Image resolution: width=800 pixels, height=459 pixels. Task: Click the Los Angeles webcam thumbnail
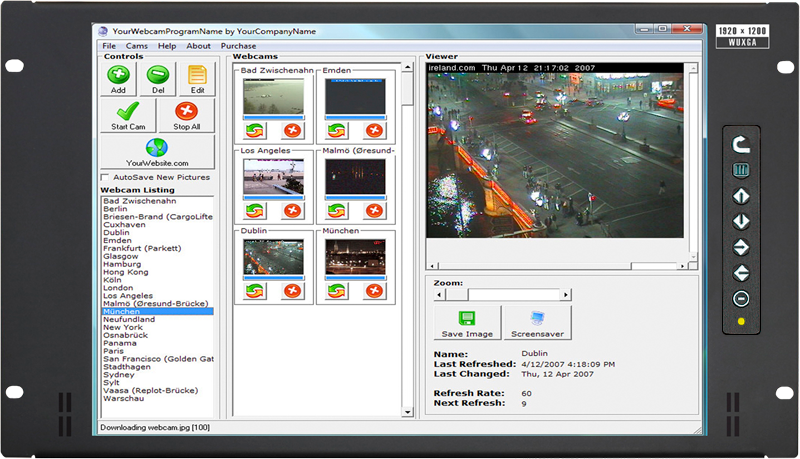(x=274, y=178)
